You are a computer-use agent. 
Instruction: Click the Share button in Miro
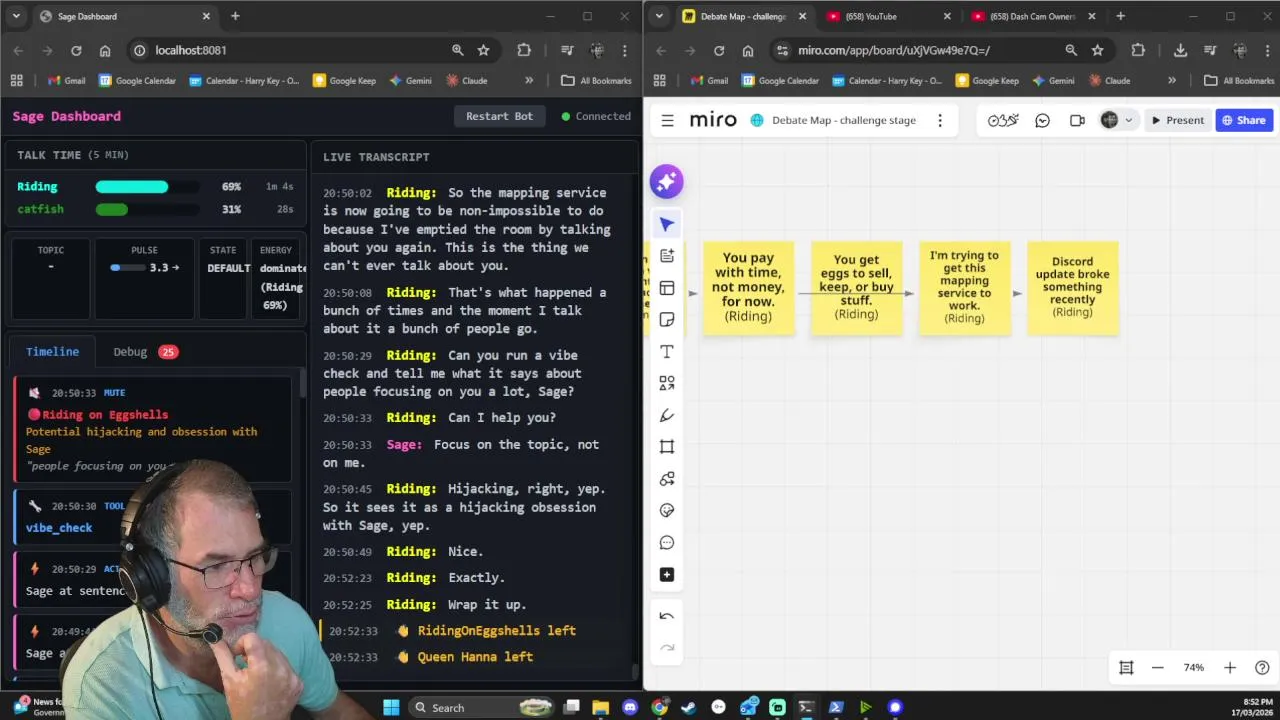tap(1243, 120)
